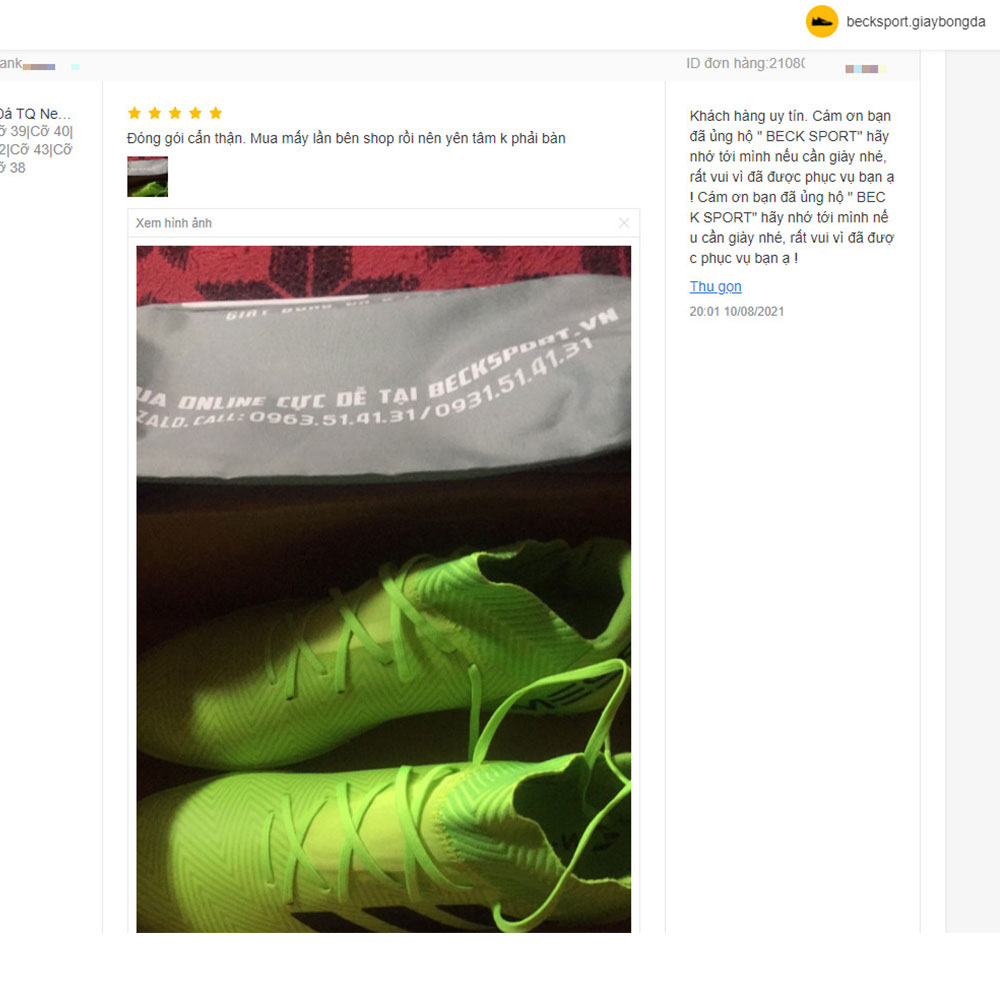Open the small review photo thumbnail
Viewport: 1000px width, 1000px height.
coord(147,177)
